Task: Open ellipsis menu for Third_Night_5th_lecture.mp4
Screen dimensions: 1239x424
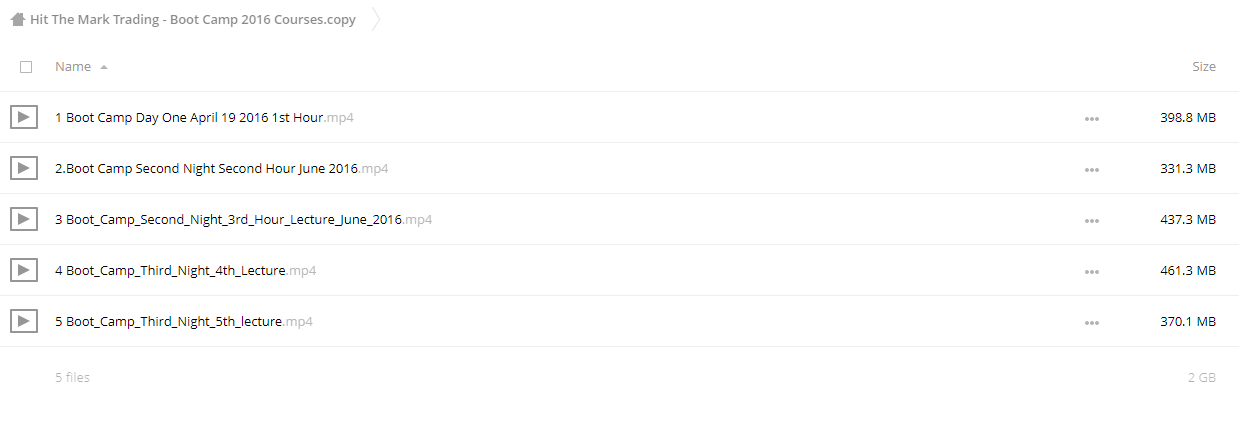Action: click(x=1091, y=322)
